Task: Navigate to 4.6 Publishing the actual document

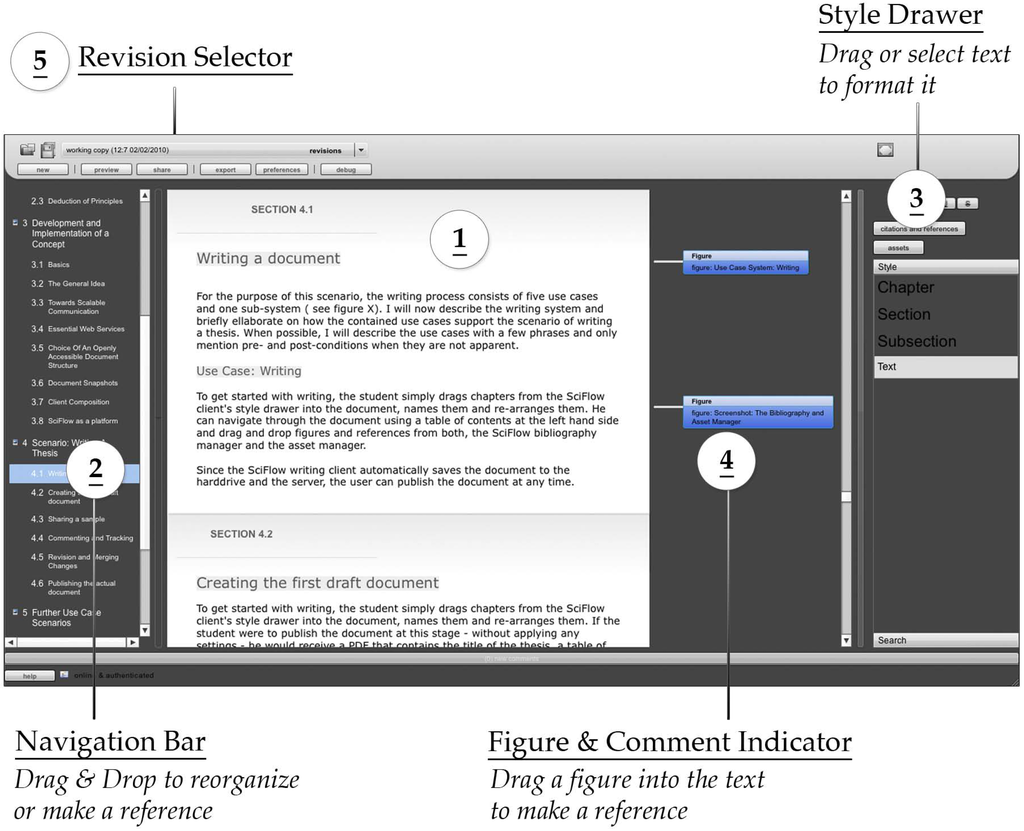Action: (x=73, y=587)
